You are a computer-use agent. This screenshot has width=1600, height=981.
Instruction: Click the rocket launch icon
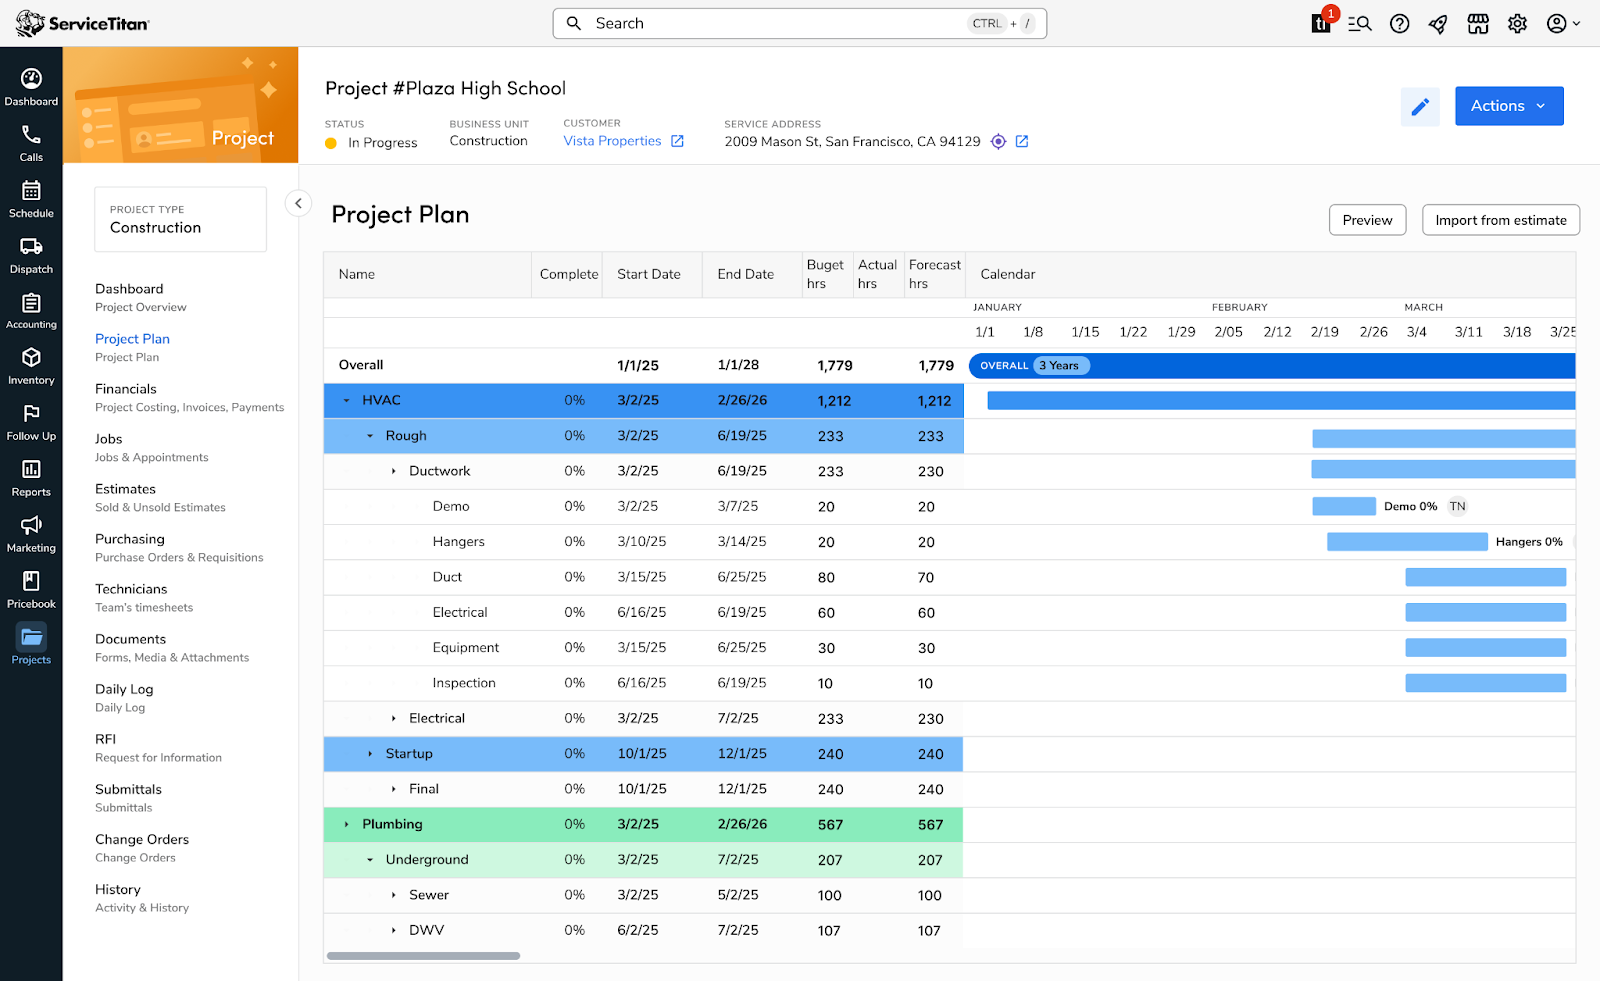point(1438,24)
